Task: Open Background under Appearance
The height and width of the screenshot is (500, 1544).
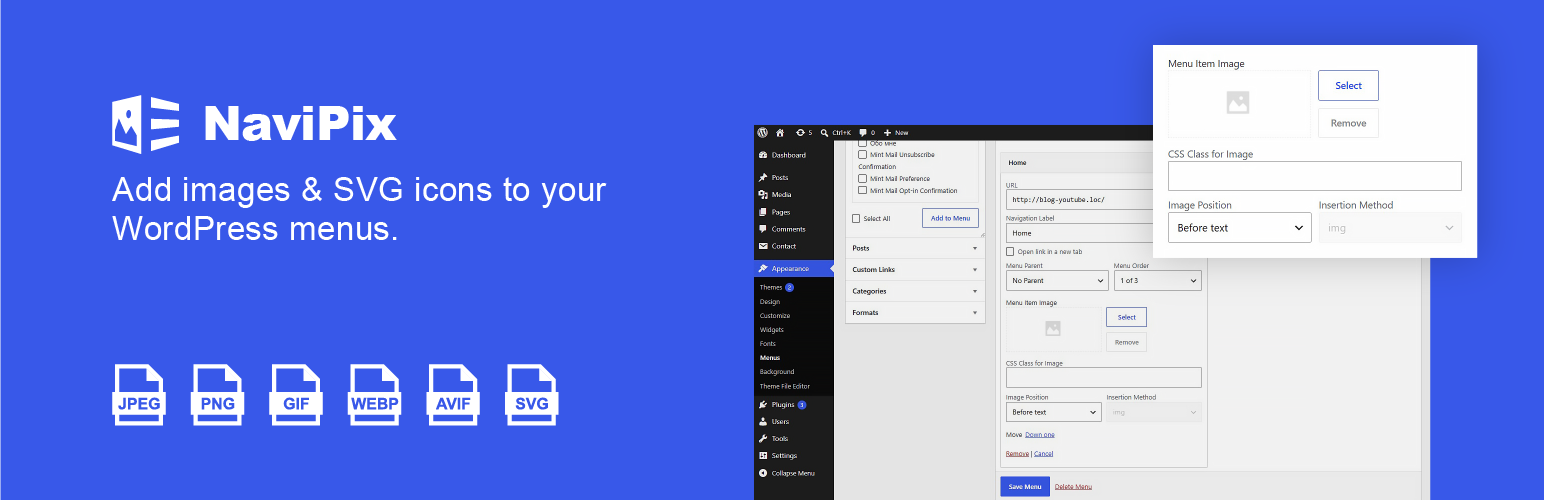Action: click(x=777, y=372)
